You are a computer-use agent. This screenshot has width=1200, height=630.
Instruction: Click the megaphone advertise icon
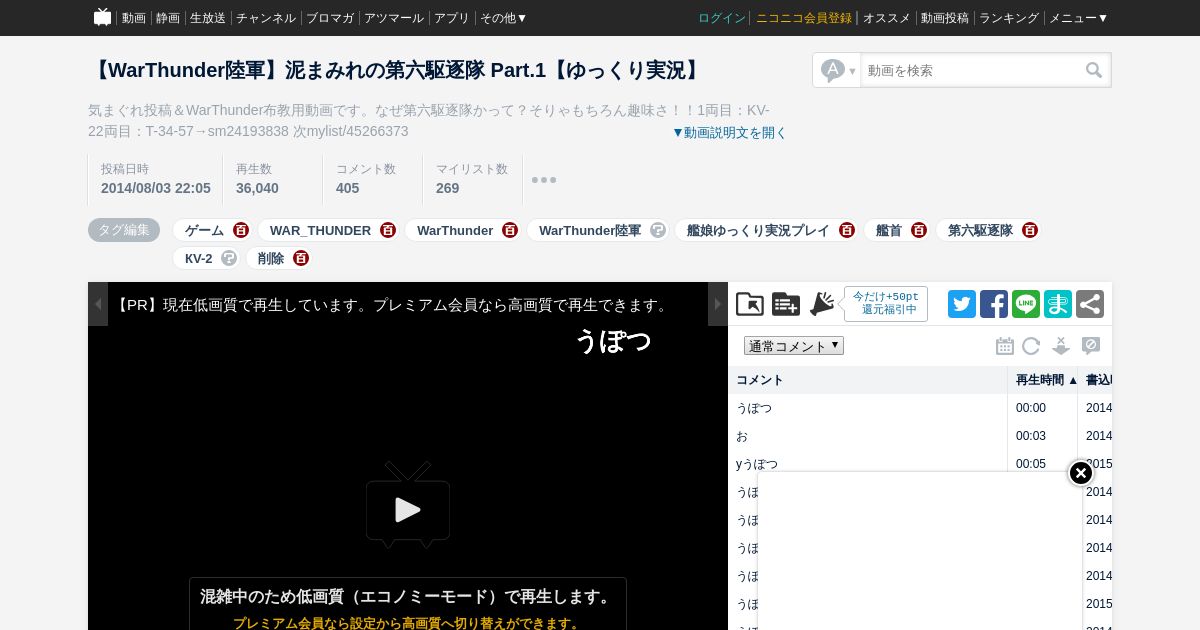[822, 304]
